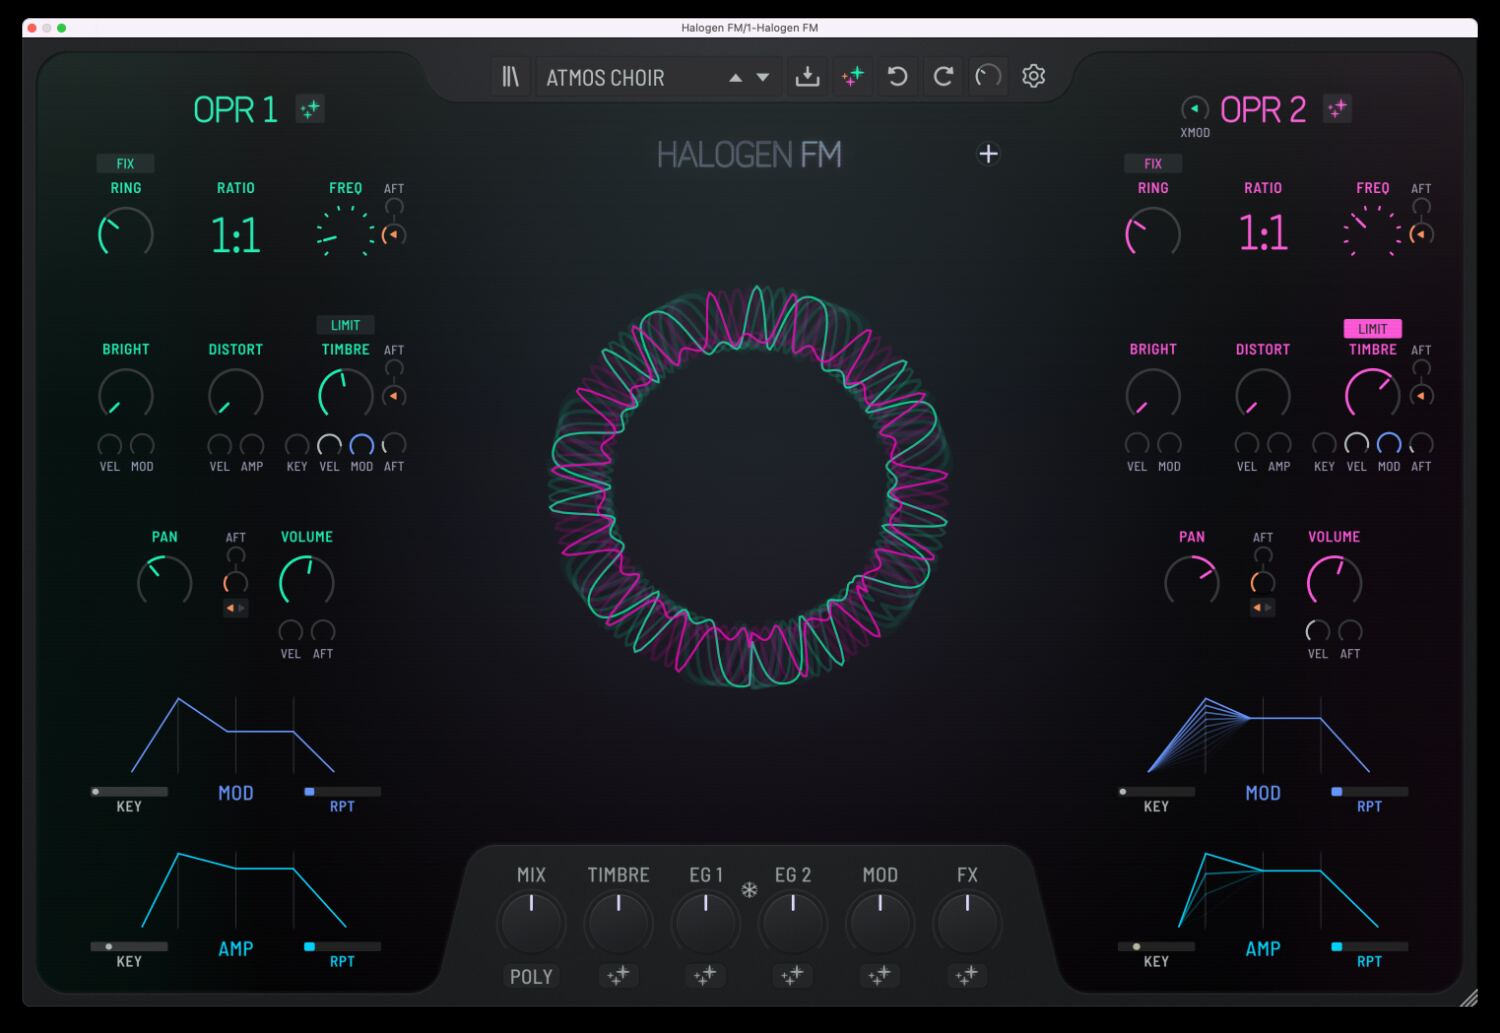
Task: Select the OPR 2 label header
Action: click(1262, 109)
